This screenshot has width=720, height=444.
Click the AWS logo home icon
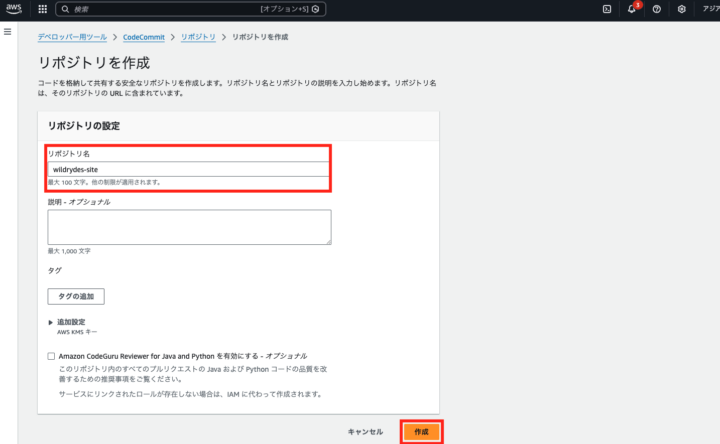click(x=14, y=9)
